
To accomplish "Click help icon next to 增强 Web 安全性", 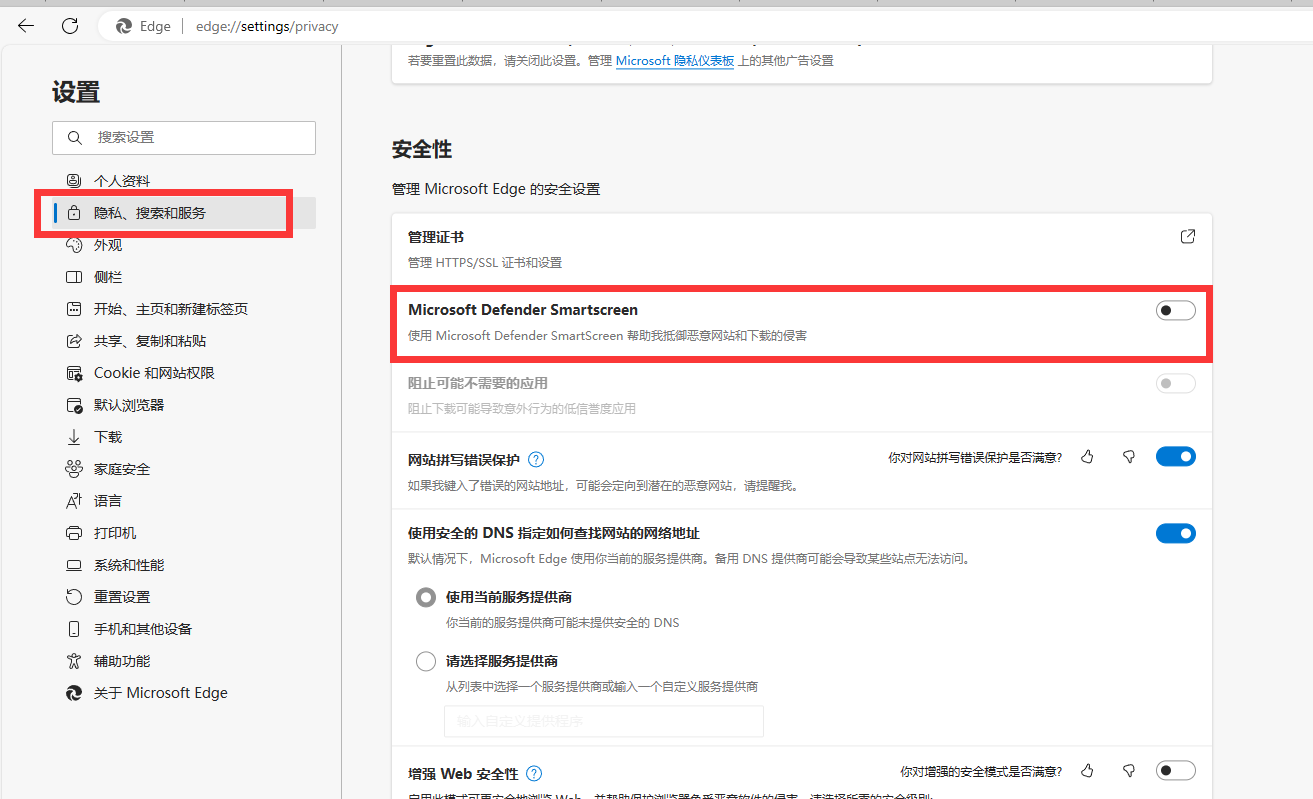I will (x=535, y=773).
